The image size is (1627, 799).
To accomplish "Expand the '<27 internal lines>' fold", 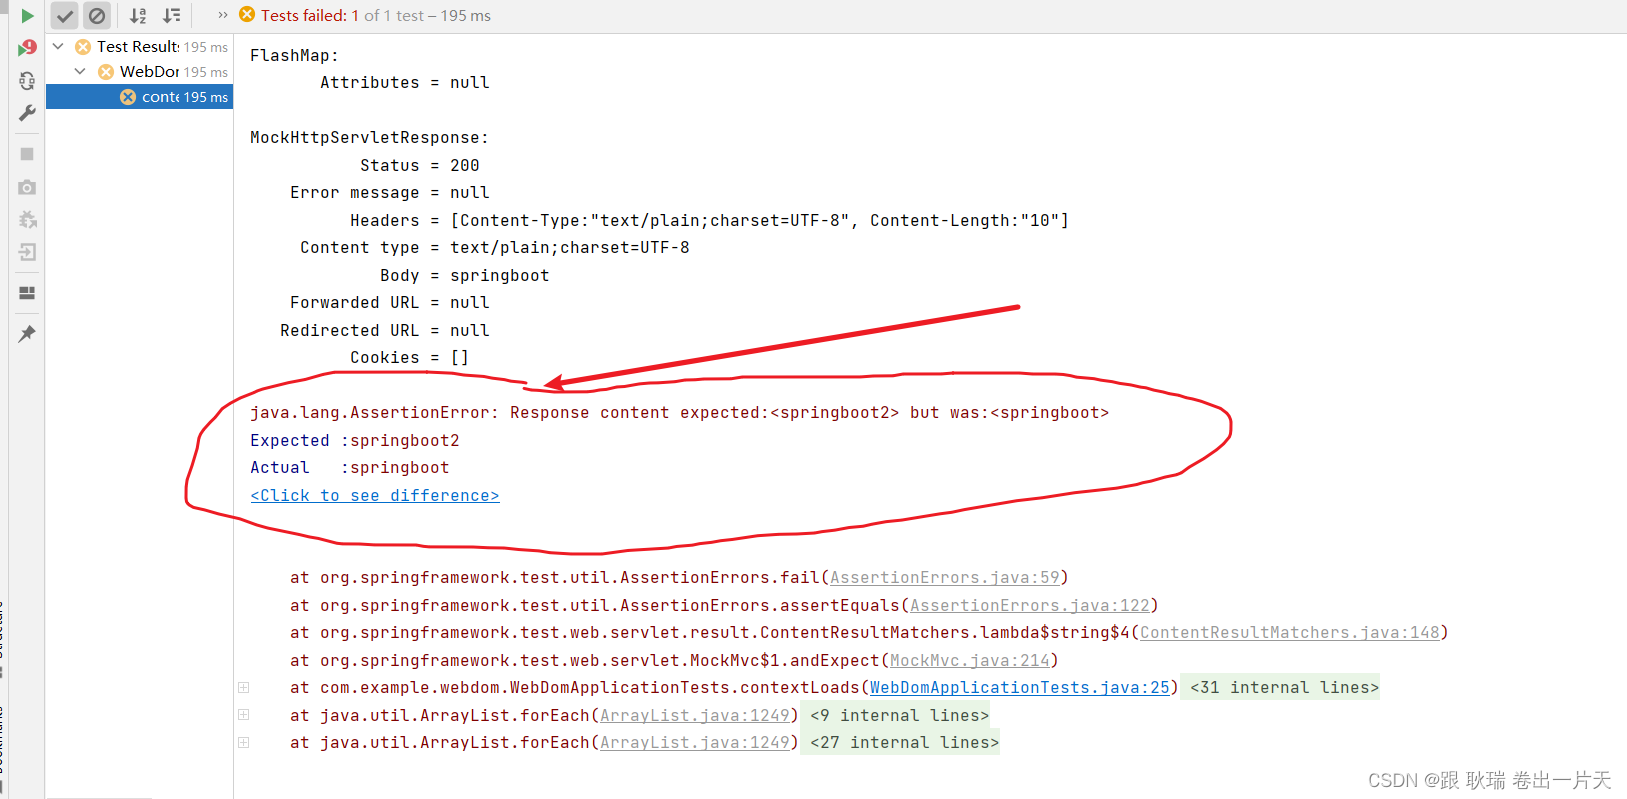I will [904, 742].
